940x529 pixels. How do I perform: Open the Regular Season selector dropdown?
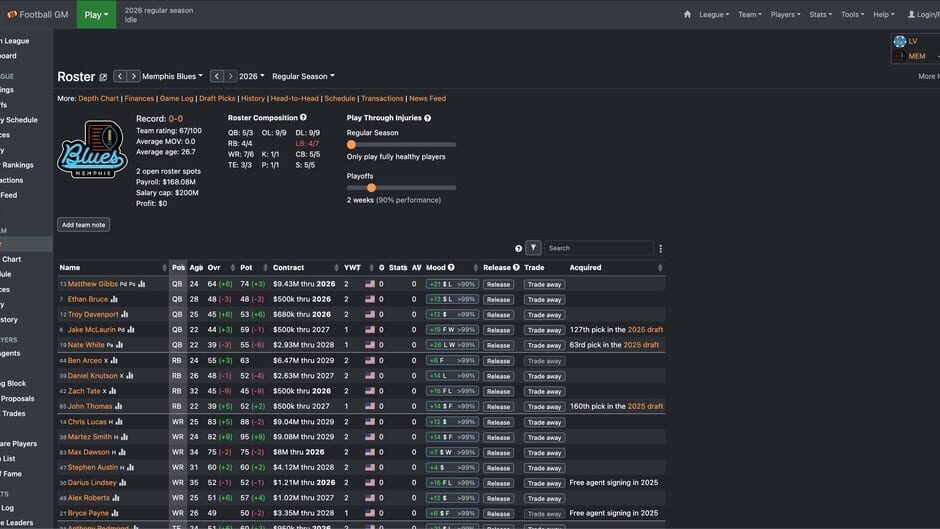click(x=303, y=76)
